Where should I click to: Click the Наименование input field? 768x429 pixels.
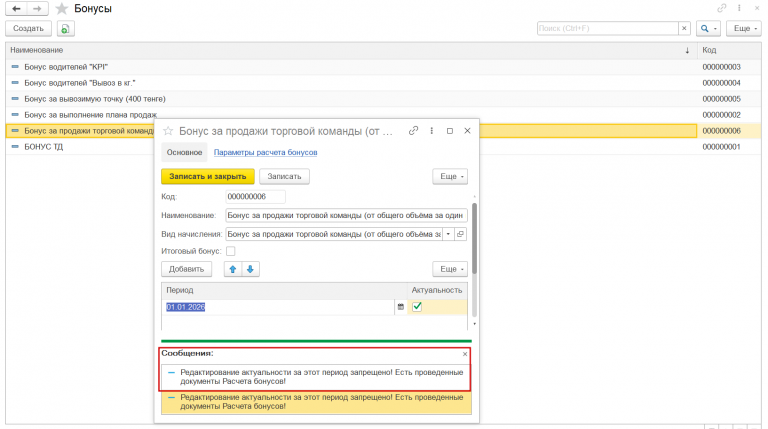[346, 215]
